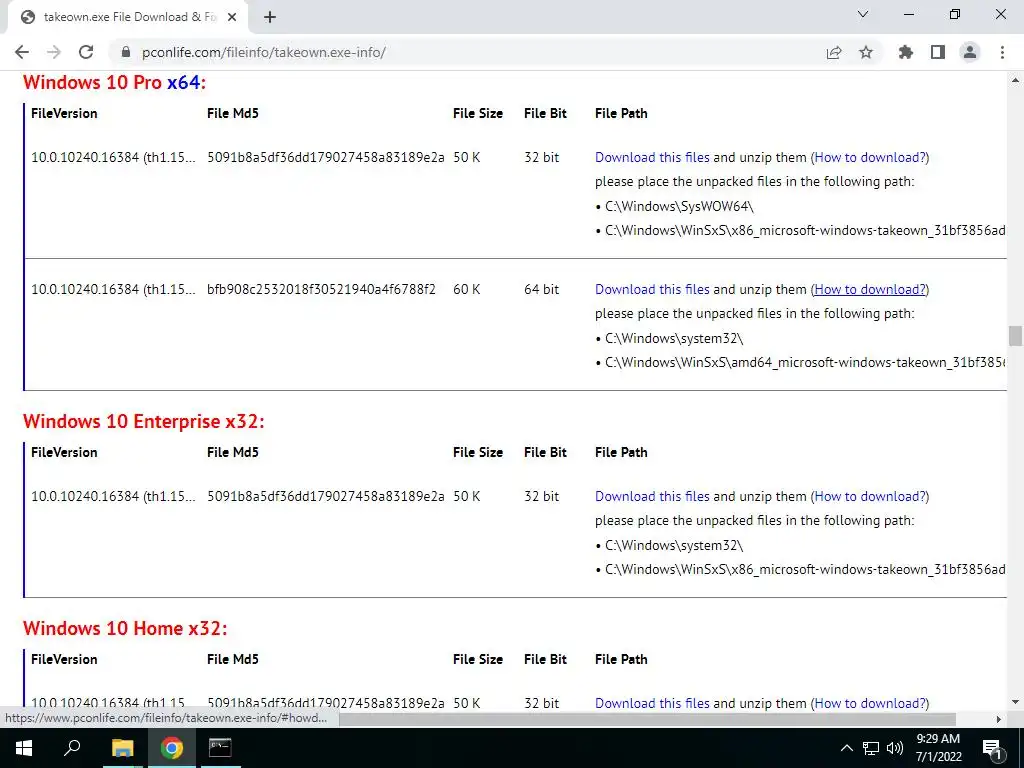1024x768 pixels.
Task: Click the scroll down arrow of vertical scrollbar
Action: pos(1015,703)
